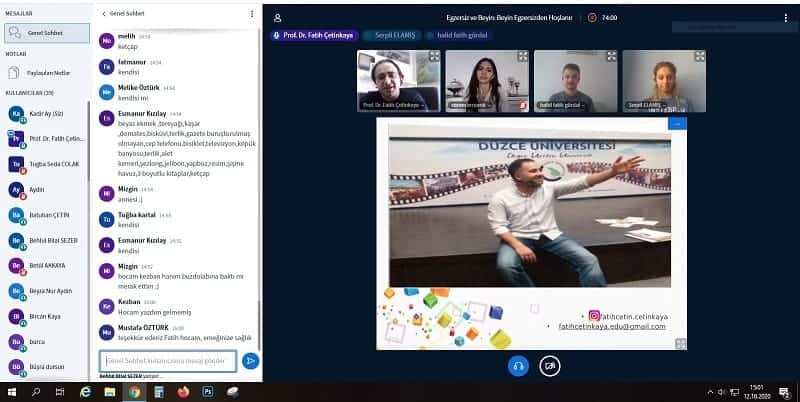The image size is (800, 402).
Task: Click fullscreen icon on presentation slide
Action: pos(680,343)
